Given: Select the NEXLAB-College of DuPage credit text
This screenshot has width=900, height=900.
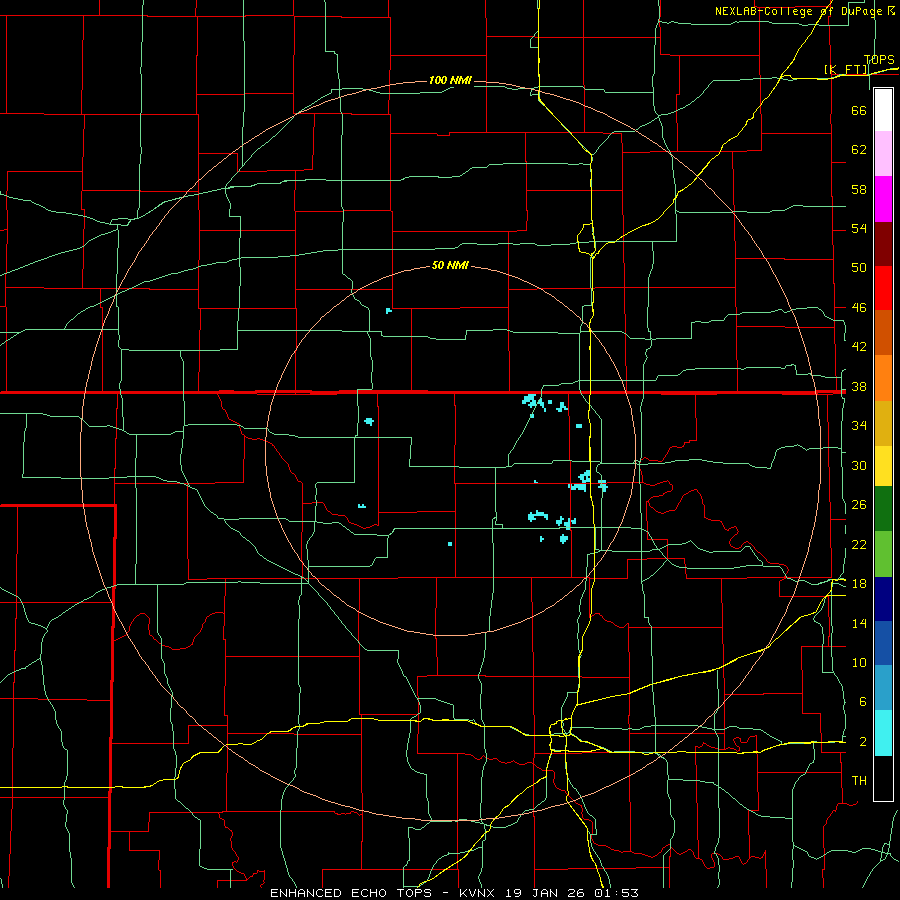Looking at the screenshot, I should [805, 11].
